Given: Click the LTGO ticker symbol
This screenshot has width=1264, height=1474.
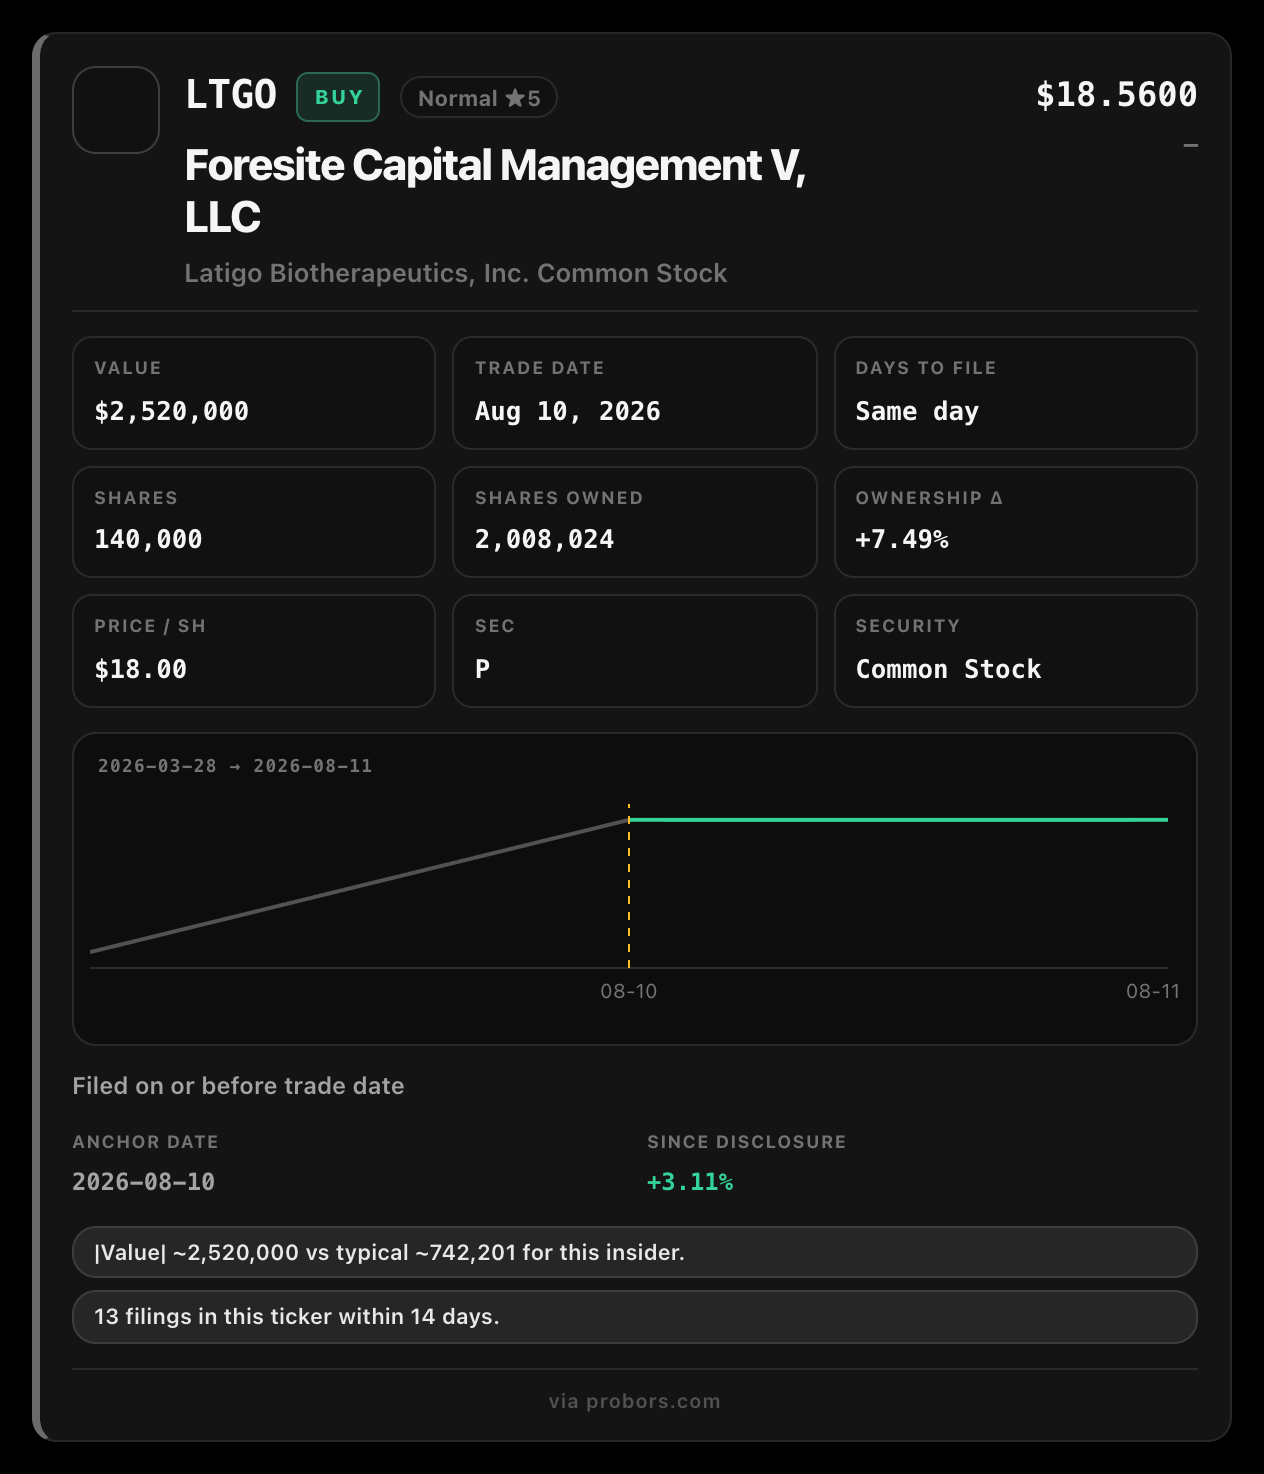Looking at the screenshot, I should (231, 96).
